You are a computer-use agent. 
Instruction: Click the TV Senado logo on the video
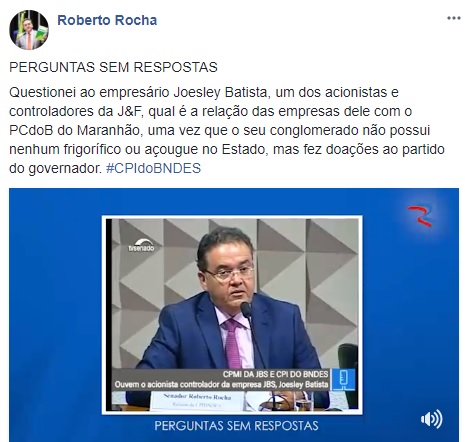pyautogui.click(x=141, y=245)
